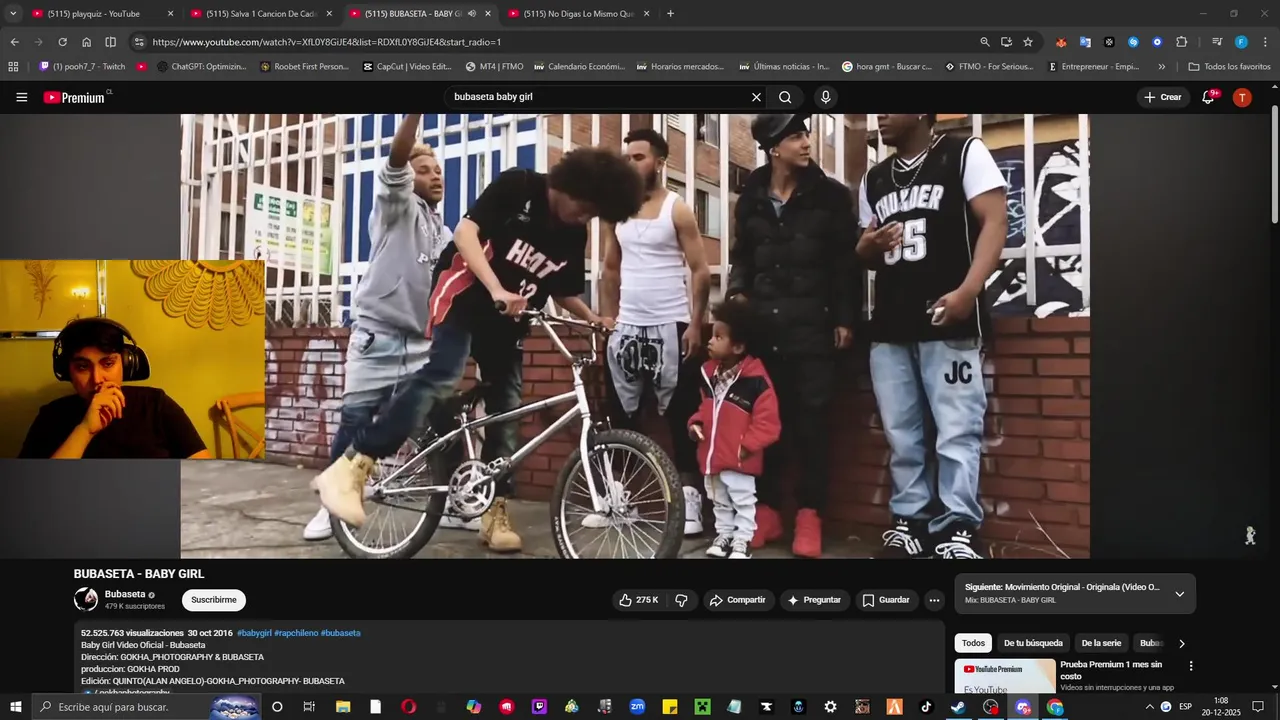Switch to No Digas Lo Mismo tab
This screenshot has width=1280, height=720.
578,14
